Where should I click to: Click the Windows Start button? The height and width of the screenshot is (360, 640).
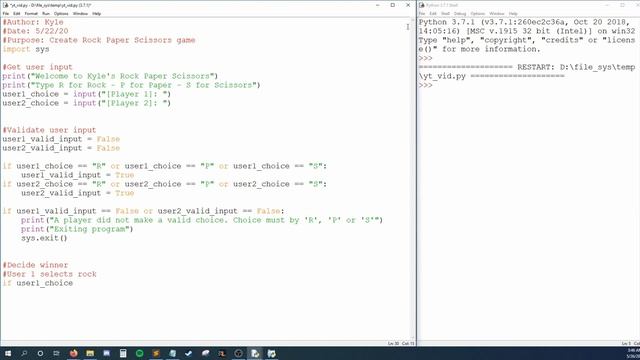(8, 353)
